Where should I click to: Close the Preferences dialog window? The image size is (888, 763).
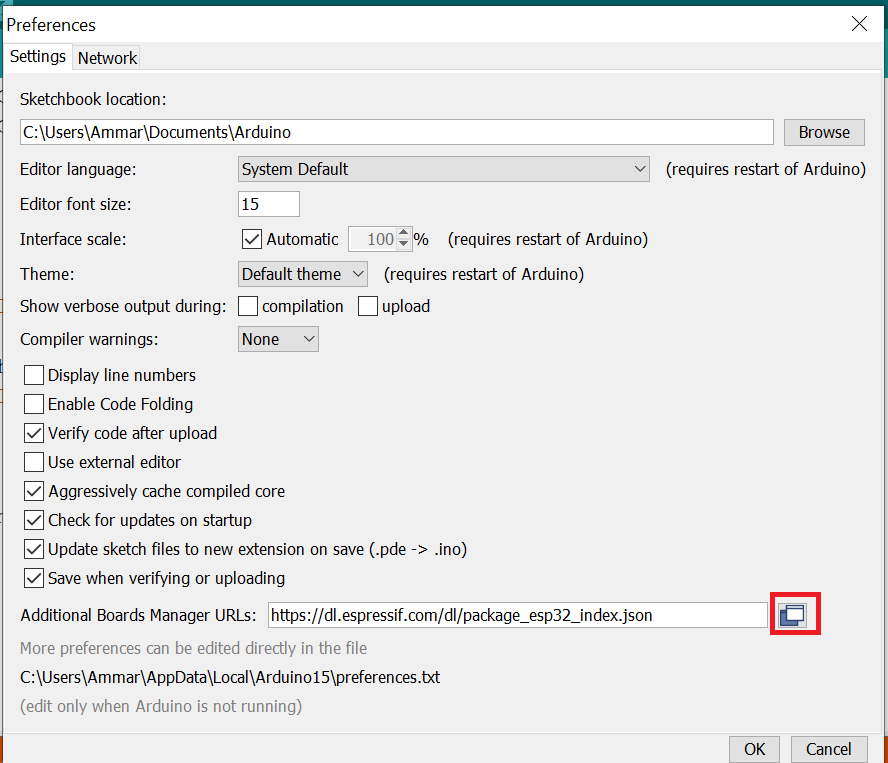pos(859,24)
